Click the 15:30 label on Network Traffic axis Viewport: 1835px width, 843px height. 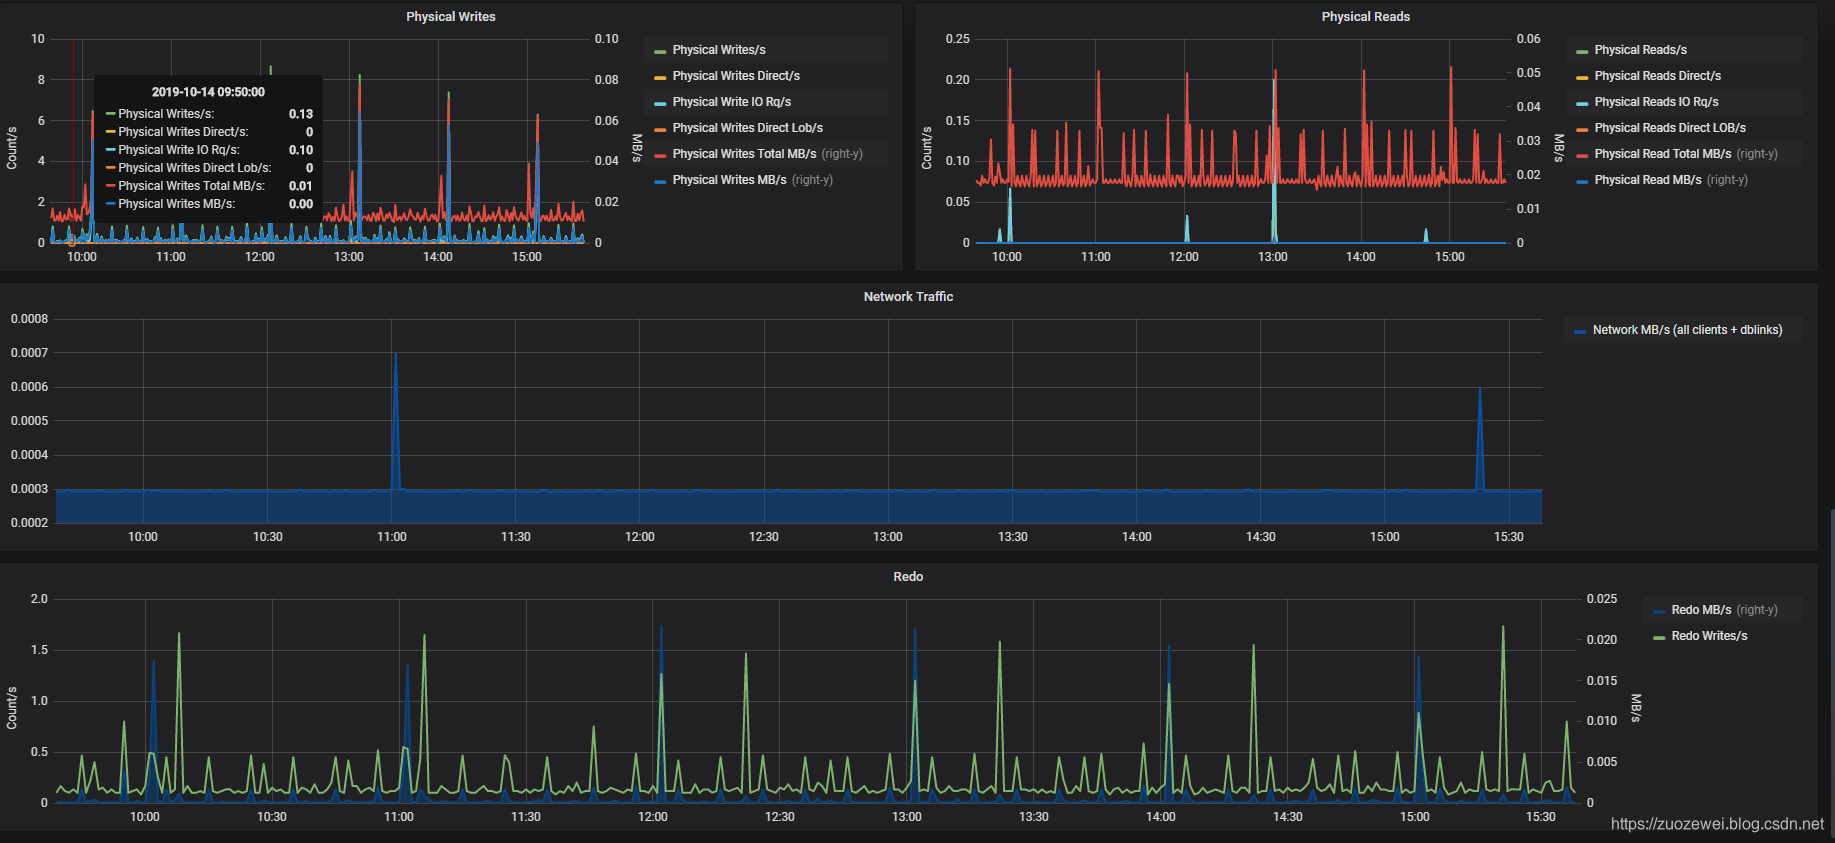[1508, 537]
